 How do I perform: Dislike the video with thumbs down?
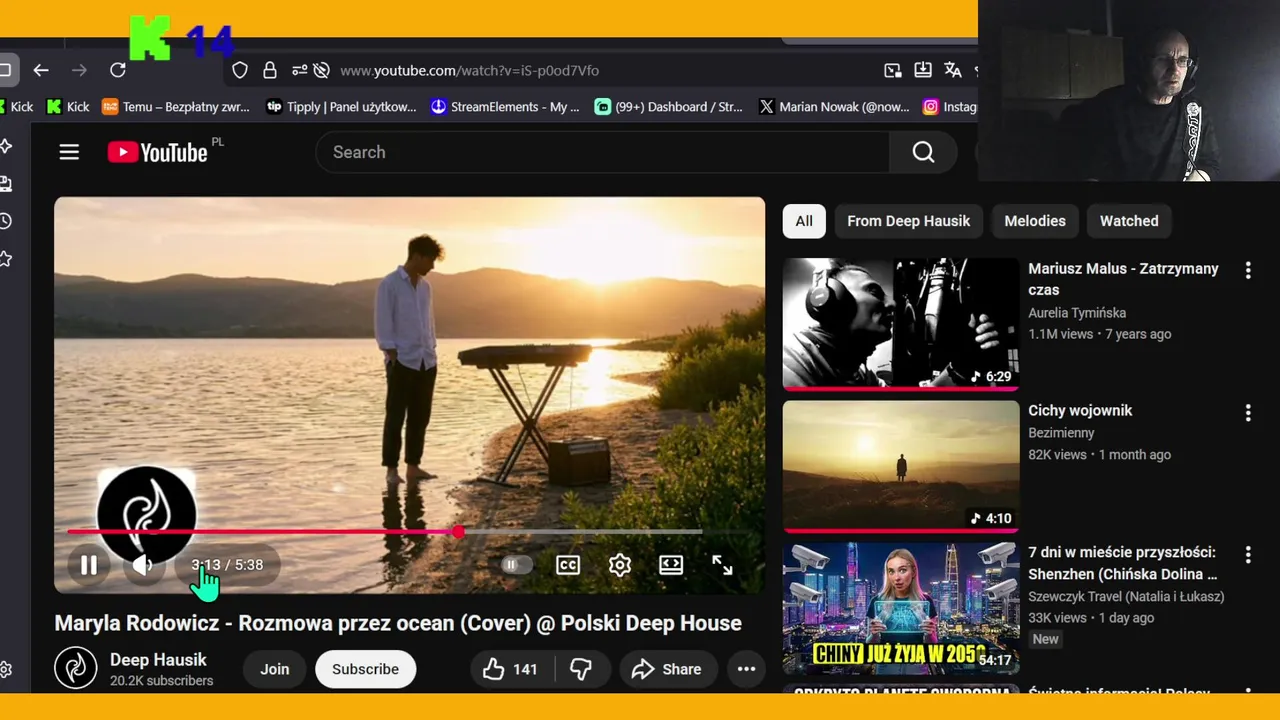pos(581,669)
